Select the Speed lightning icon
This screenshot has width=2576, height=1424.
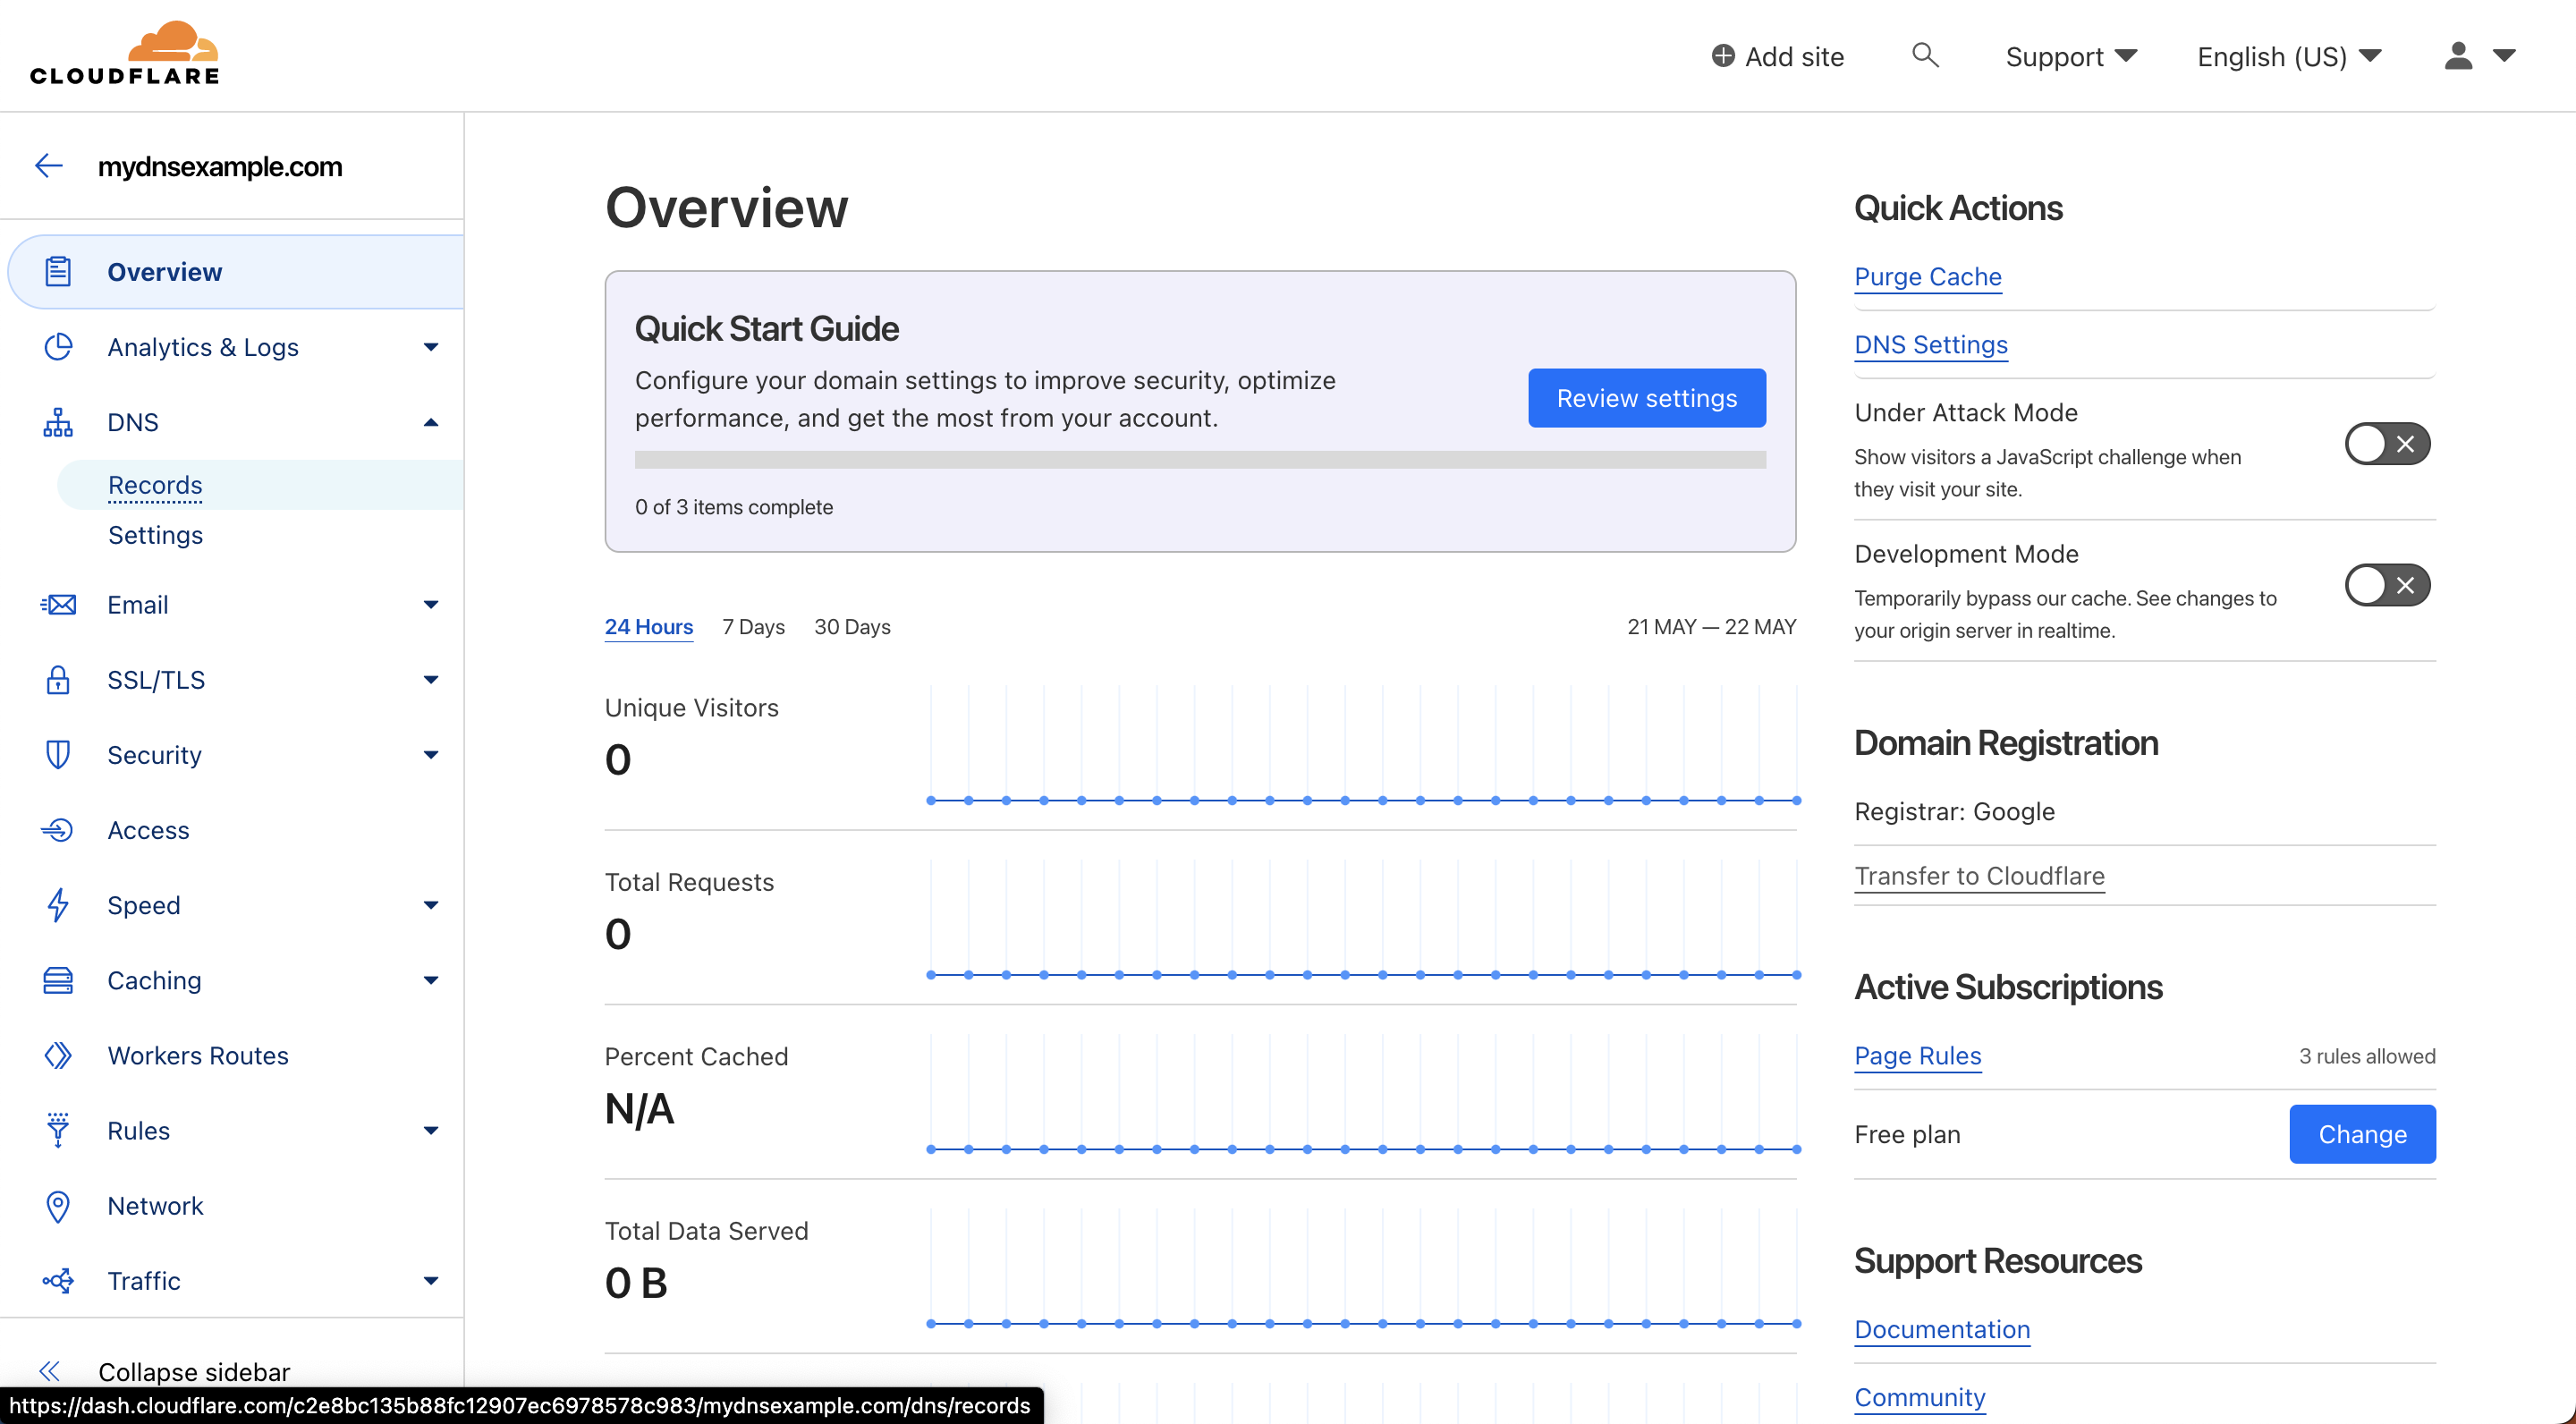[x=58, y=905]
